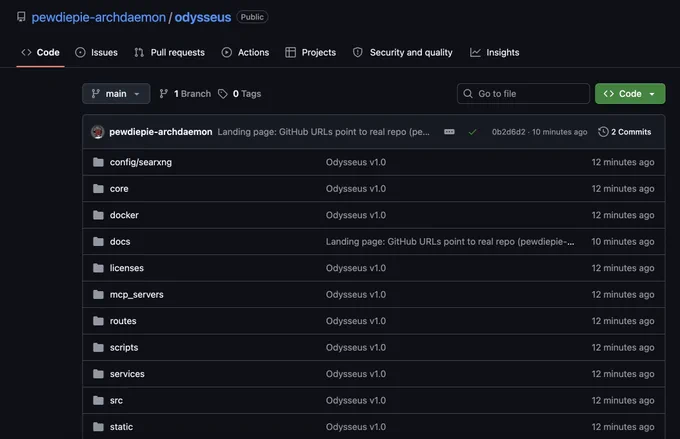
Task: Expand the commit message ellipsis button
Action: coord(449,132)
